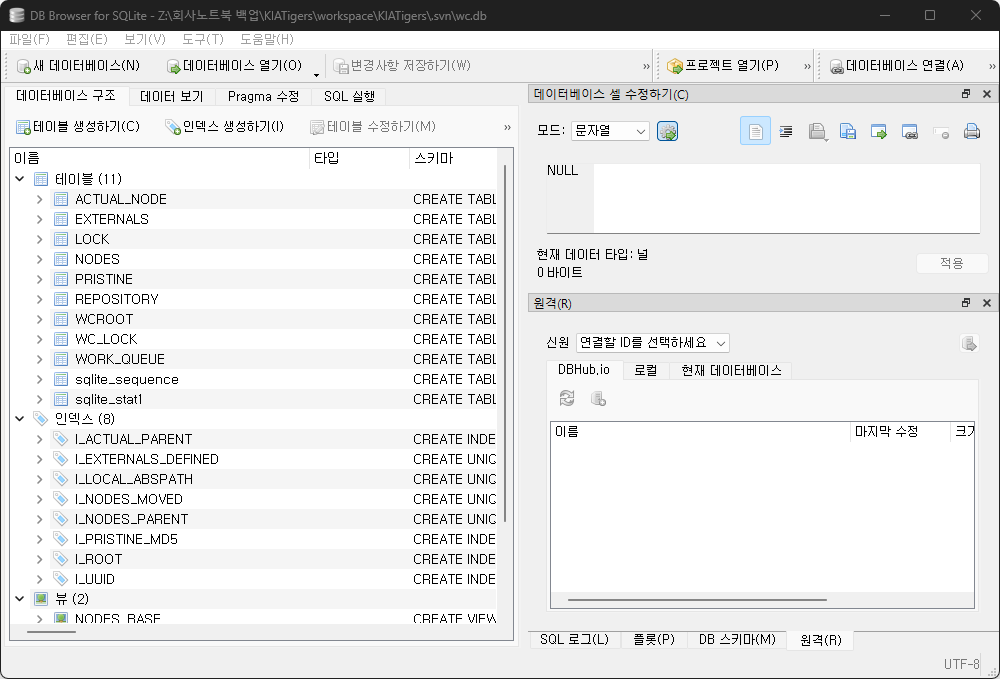
Task: Switch to the 플롯(P) bottom tab
Action: [654, 639]
